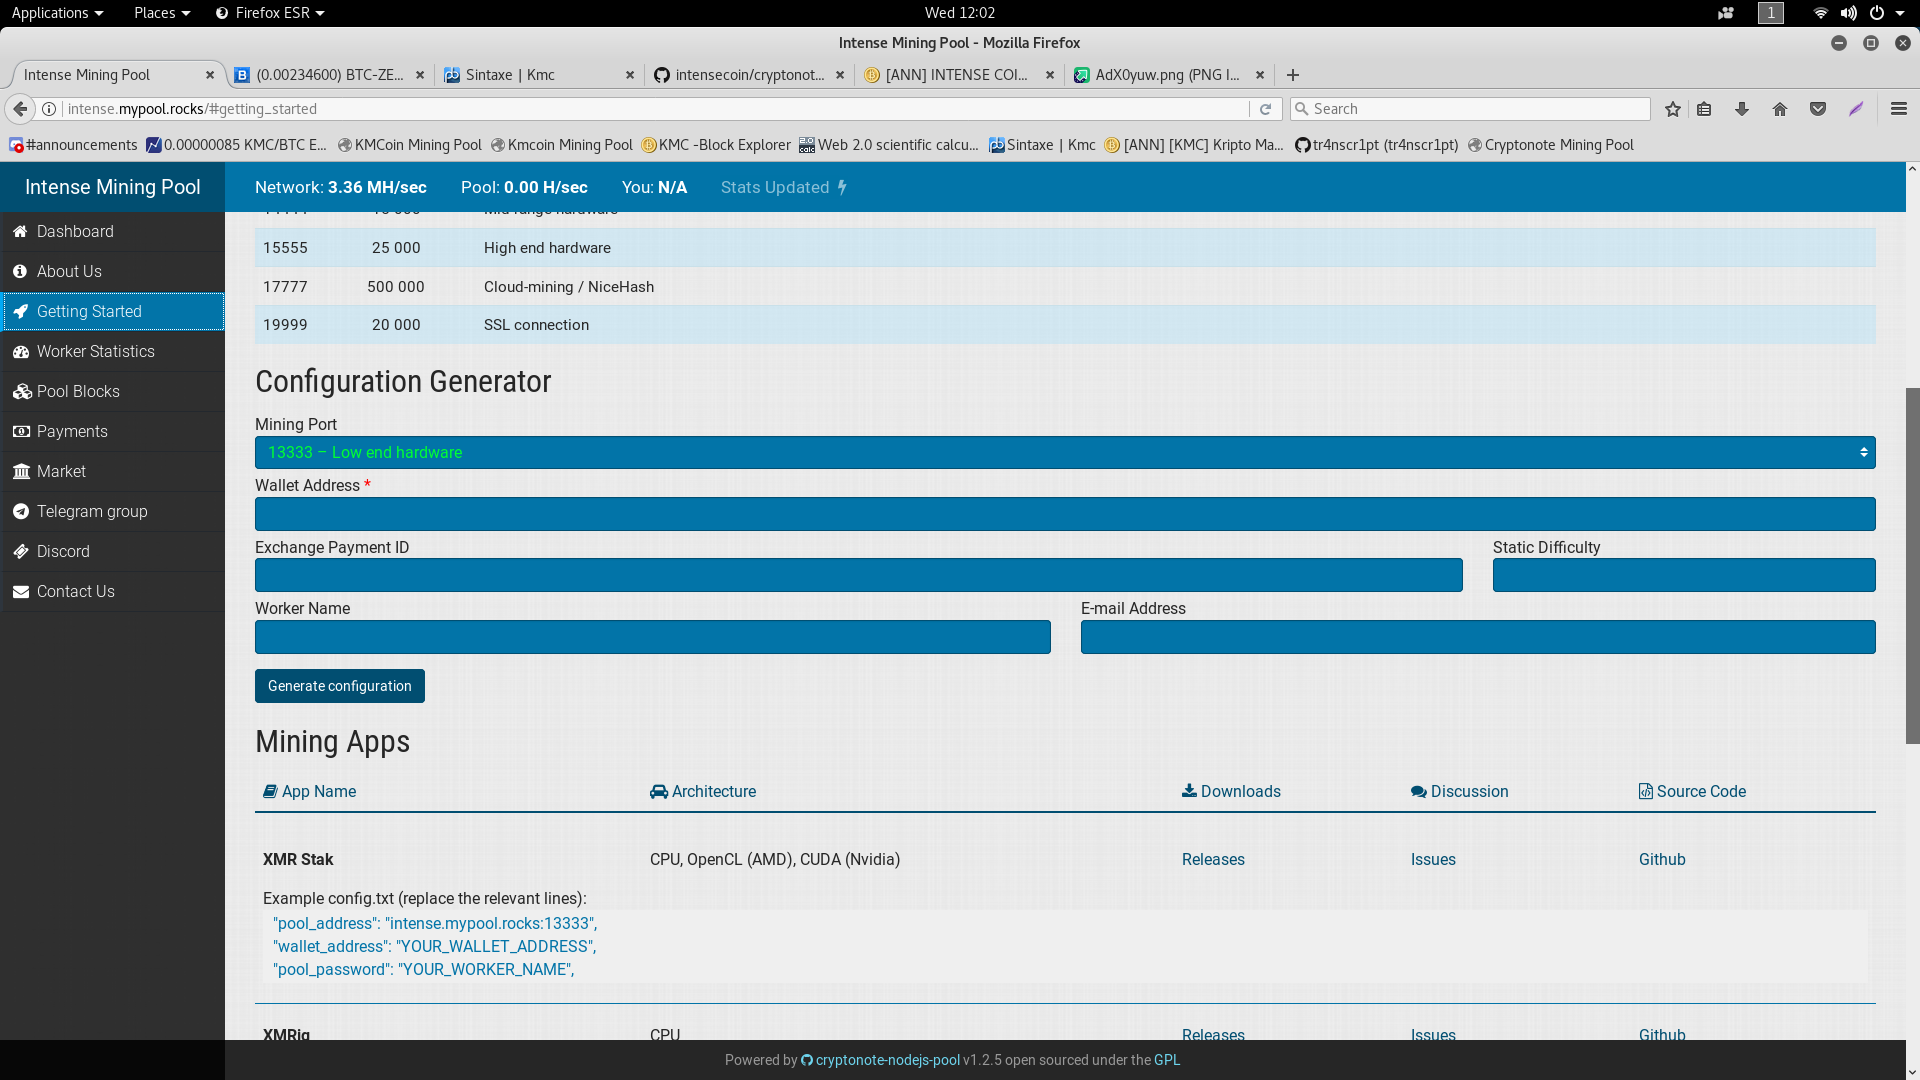Show bookmarks list icon in toolbar

tap(1705, 109)
